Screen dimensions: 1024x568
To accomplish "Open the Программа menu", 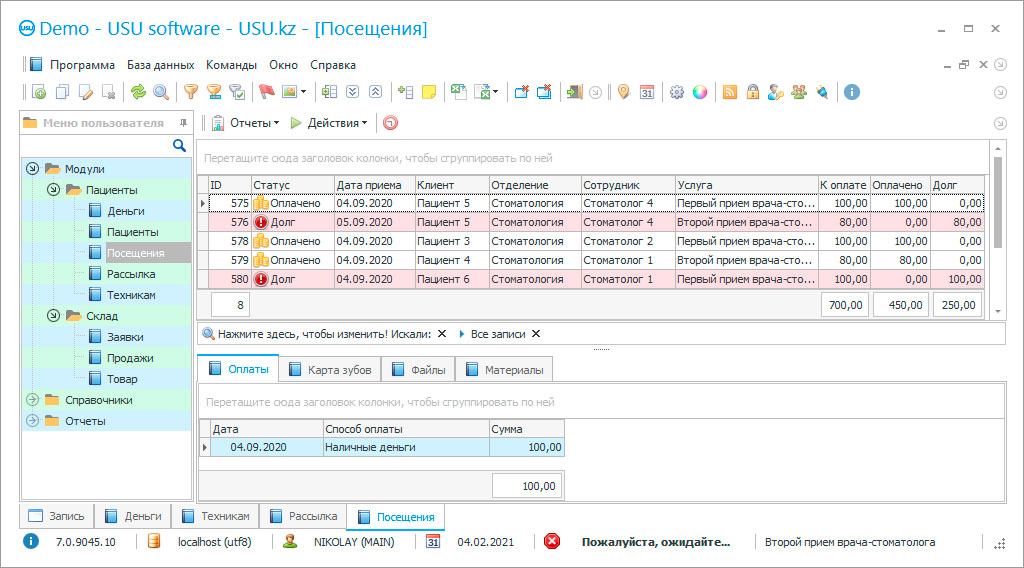I will point(82,65).
